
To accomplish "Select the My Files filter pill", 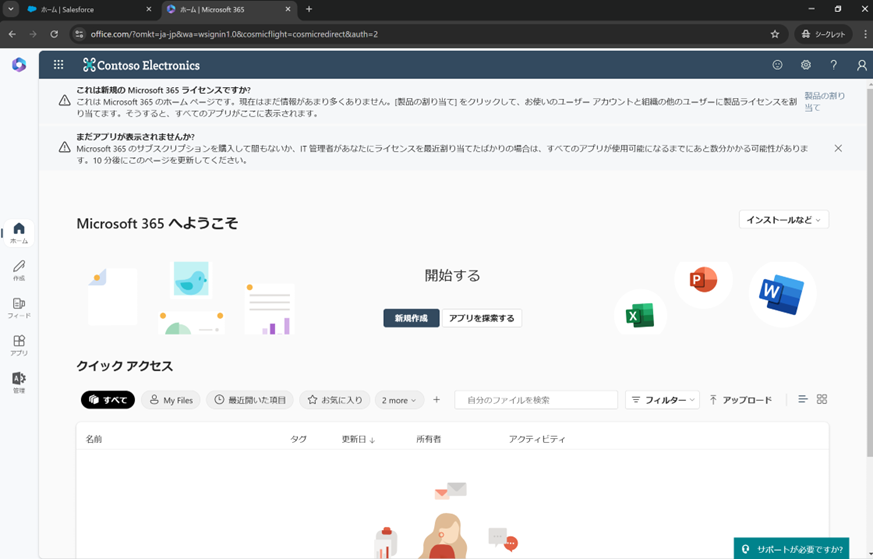I will point(171,400).
